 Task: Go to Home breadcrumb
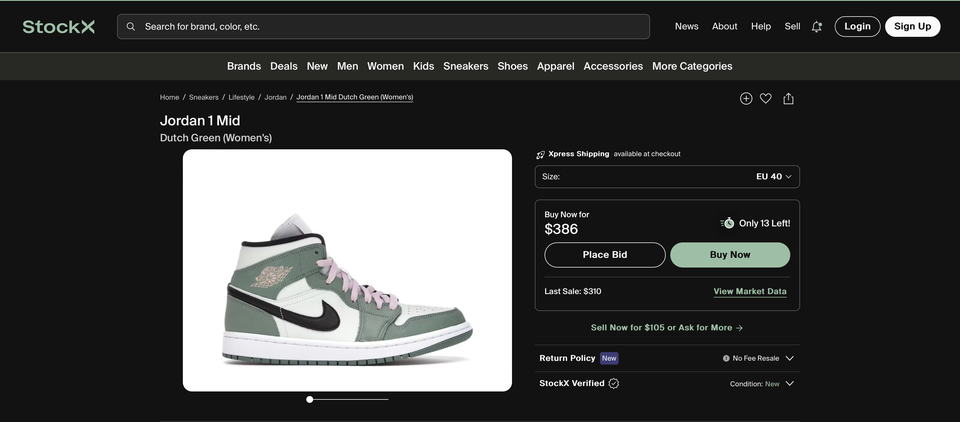(170, 97)
